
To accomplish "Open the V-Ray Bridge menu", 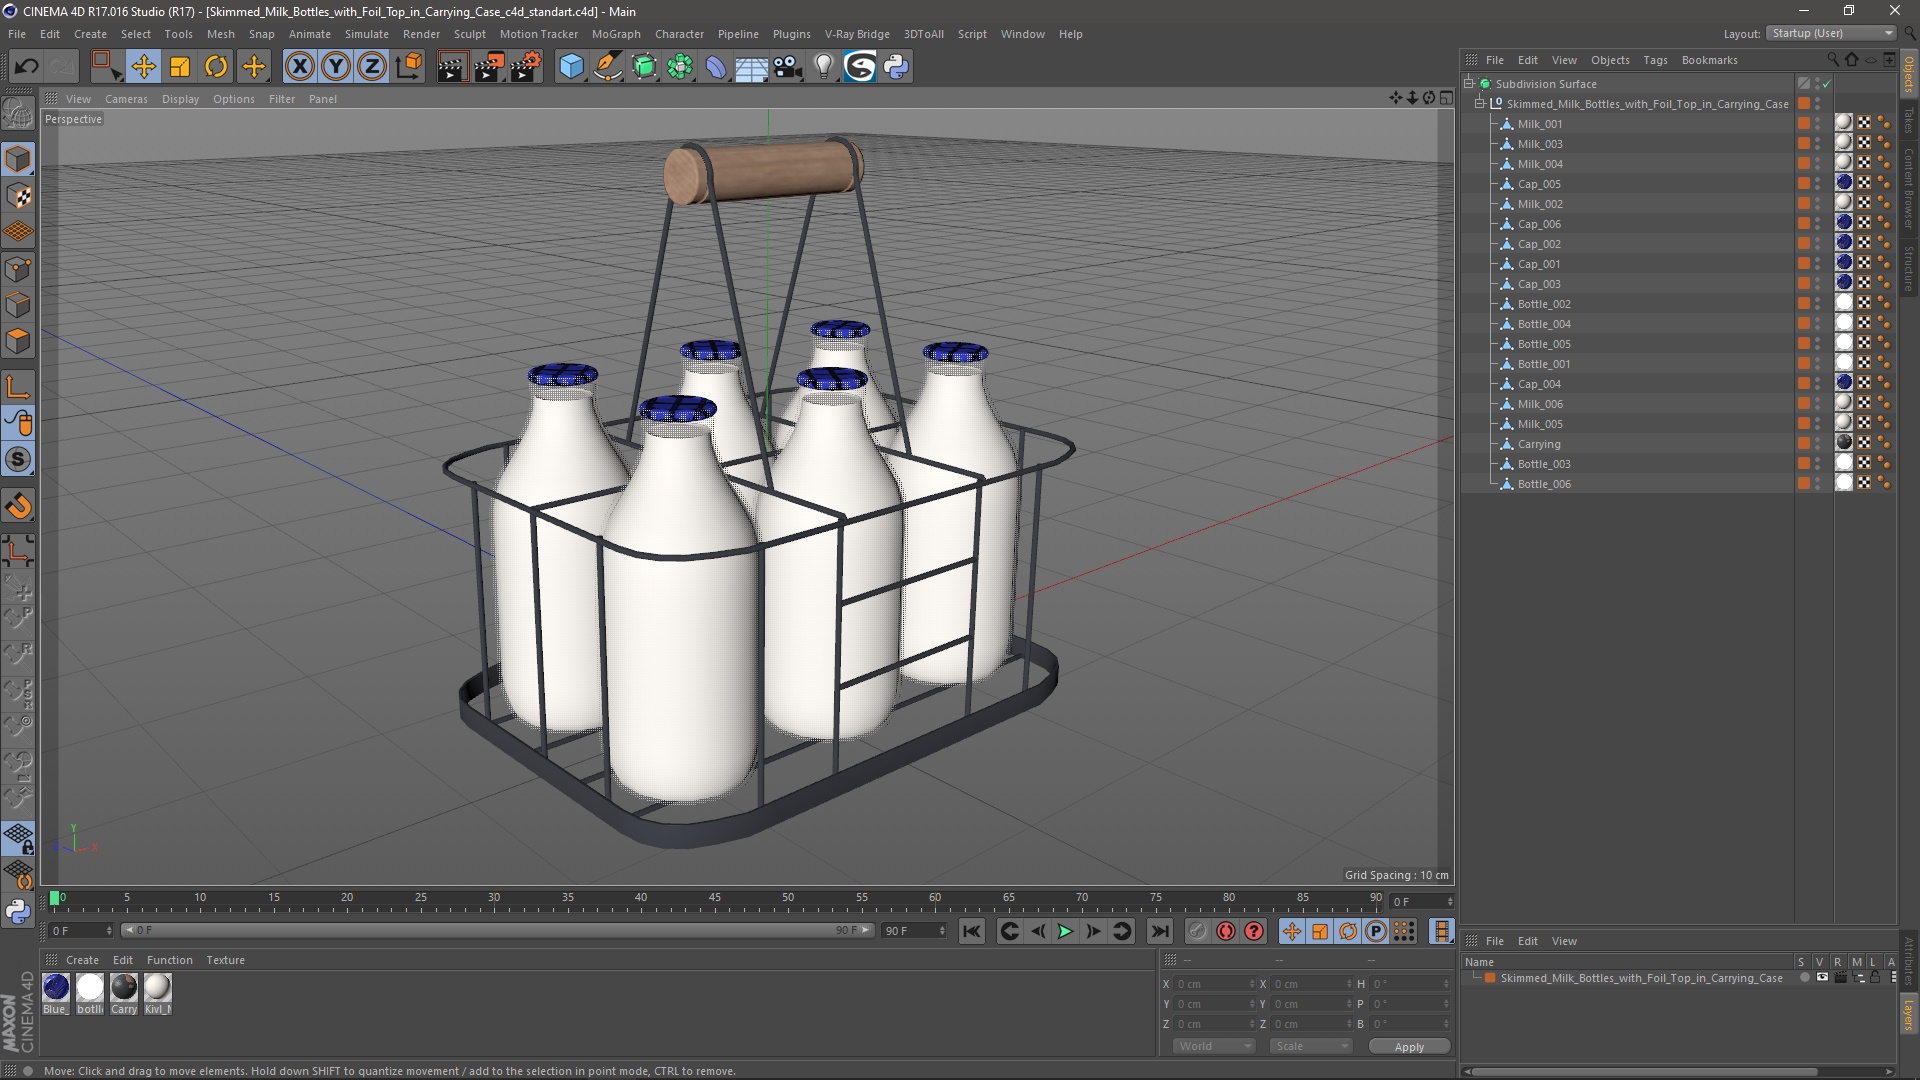I will (x=857, y=34).
